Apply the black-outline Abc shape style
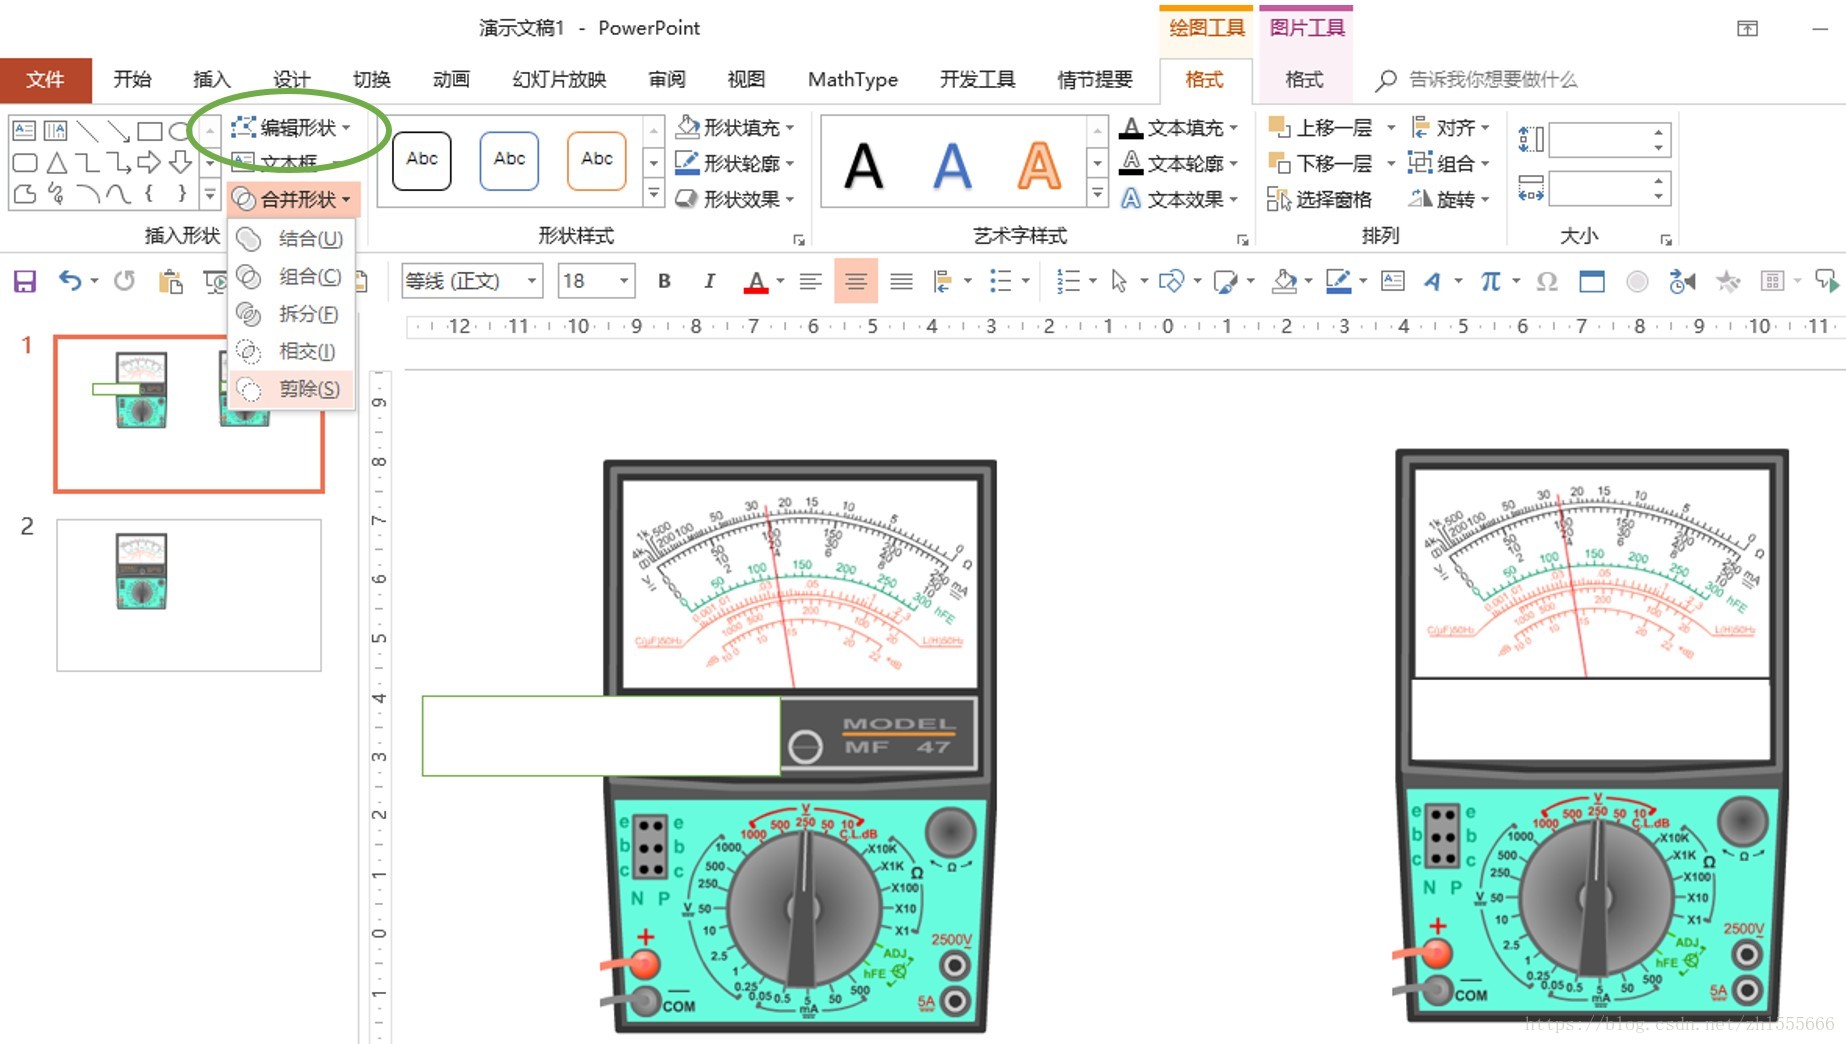 422,160
